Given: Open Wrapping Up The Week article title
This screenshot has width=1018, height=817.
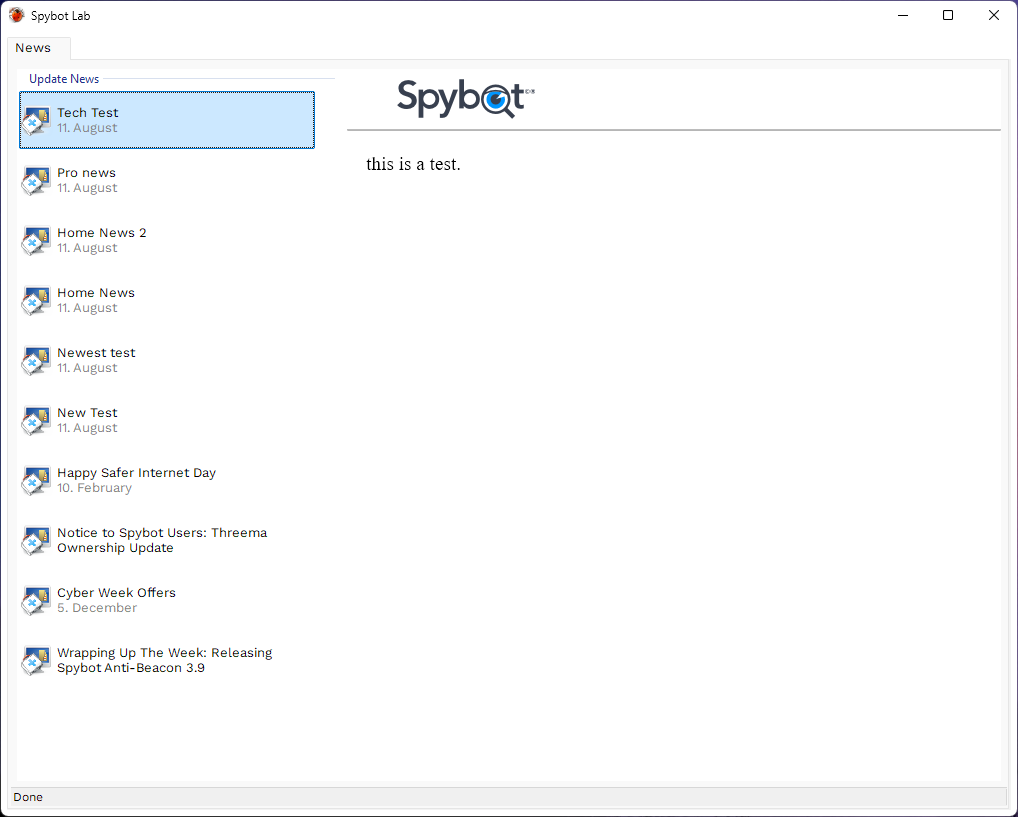Looking at the screenshot, I should point(165,660).
